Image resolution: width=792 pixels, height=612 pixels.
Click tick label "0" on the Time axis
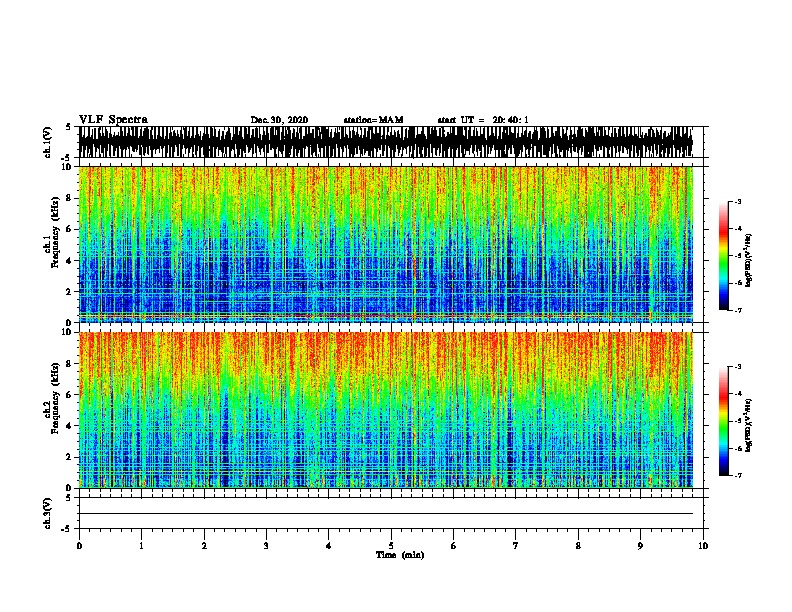click(79, 546)
